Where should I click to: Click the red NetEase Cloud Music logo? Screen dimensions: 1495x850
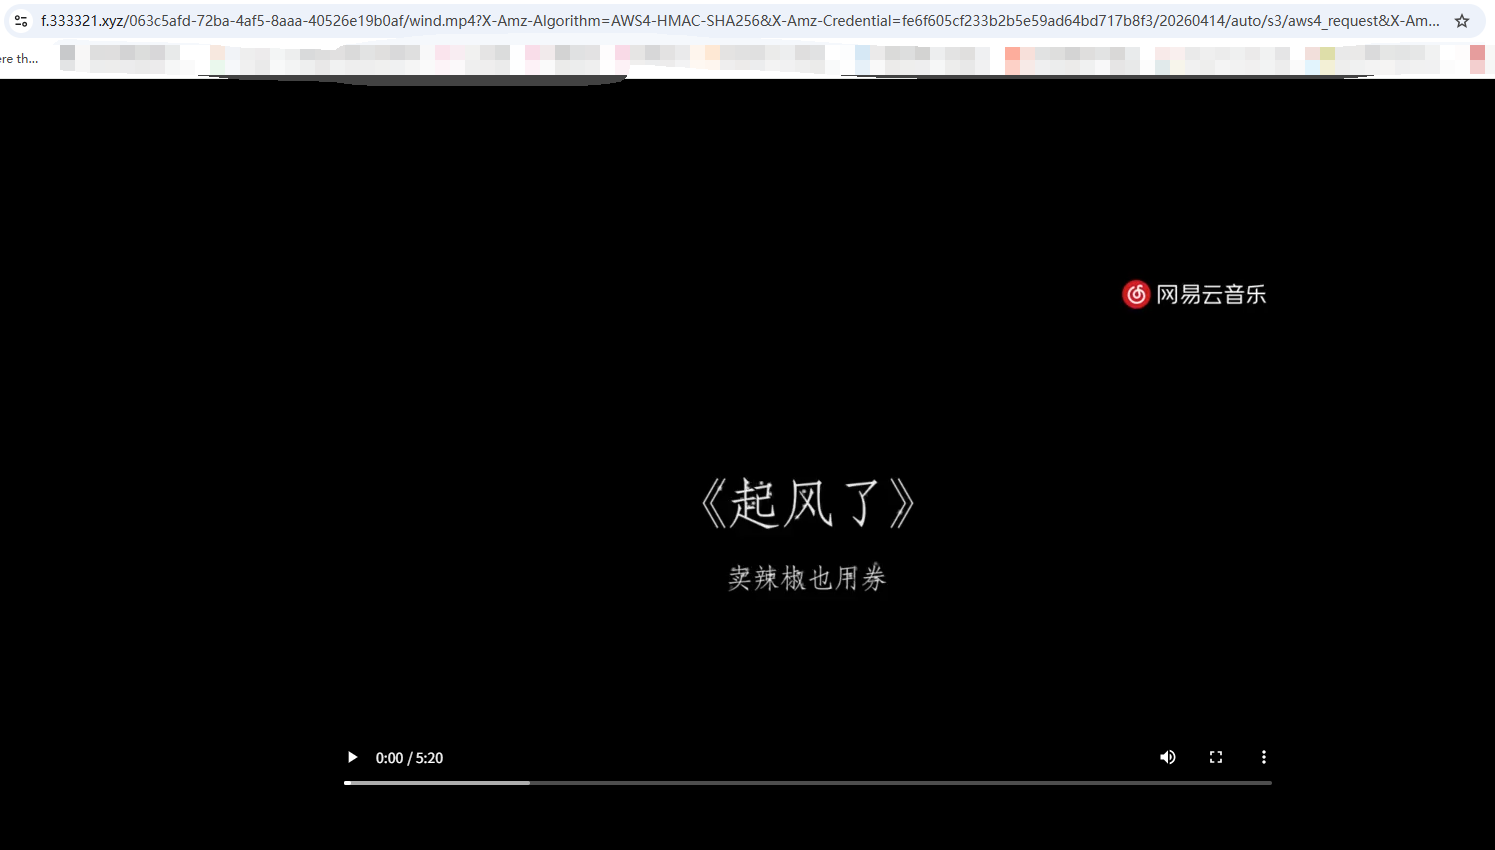click(1136, 294)
